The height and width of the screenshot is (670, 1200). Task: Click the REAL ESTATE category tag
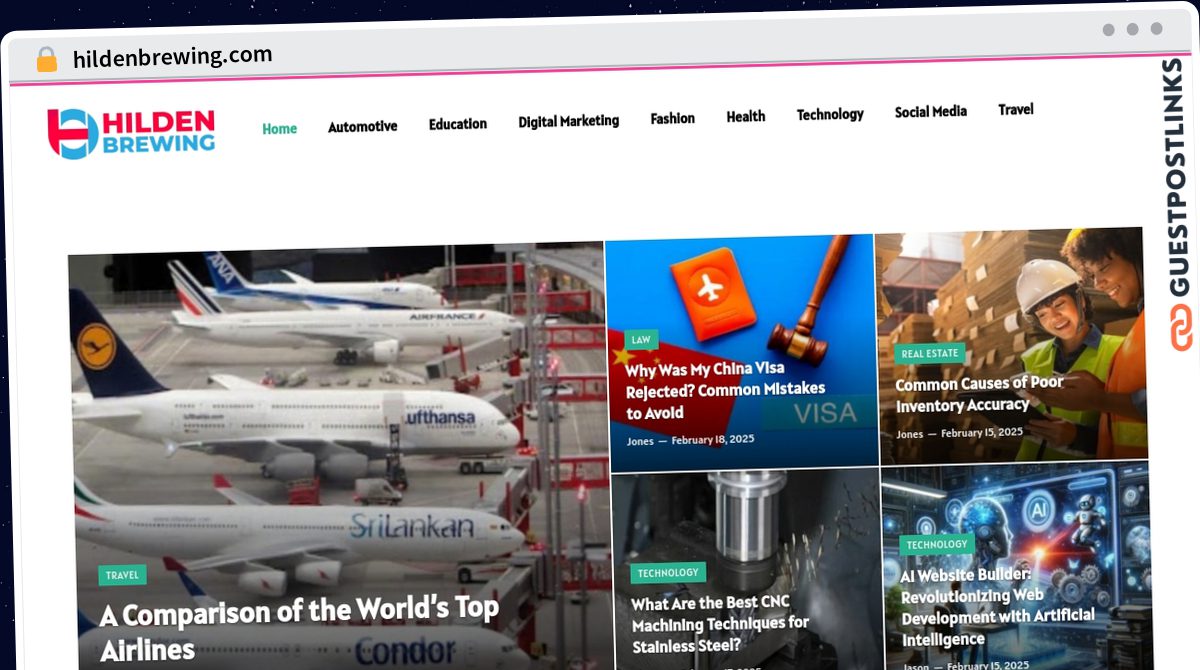(930, 353)
